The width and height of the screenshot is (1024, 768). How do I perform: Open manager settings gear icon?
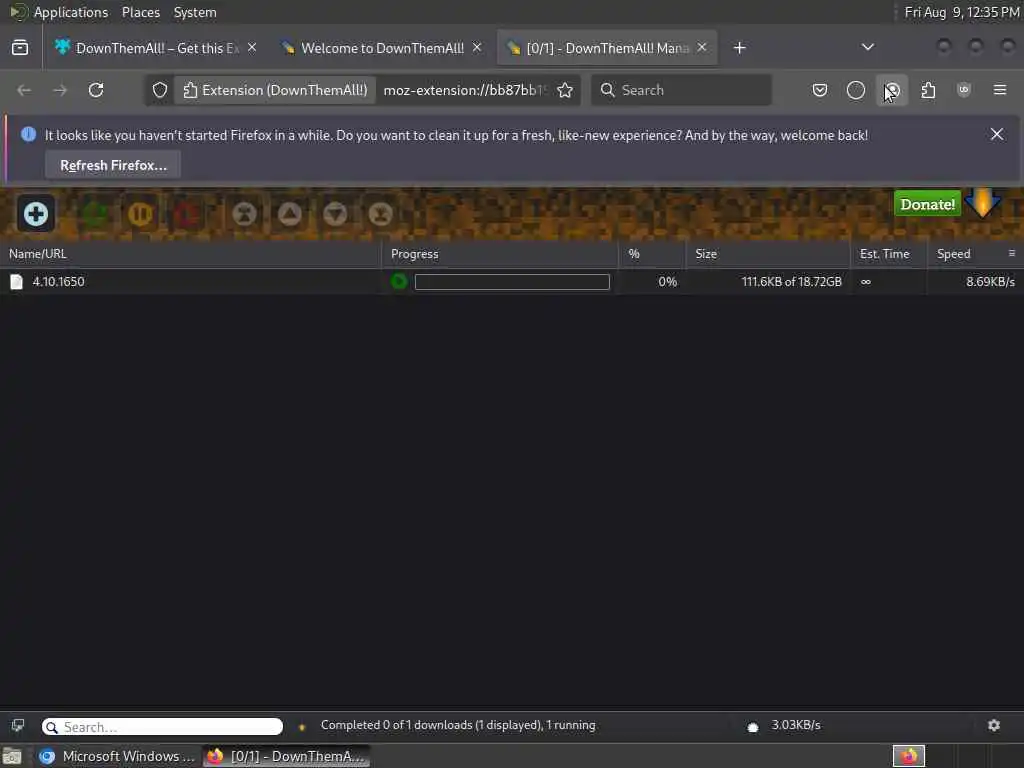[x=994, y=726]
